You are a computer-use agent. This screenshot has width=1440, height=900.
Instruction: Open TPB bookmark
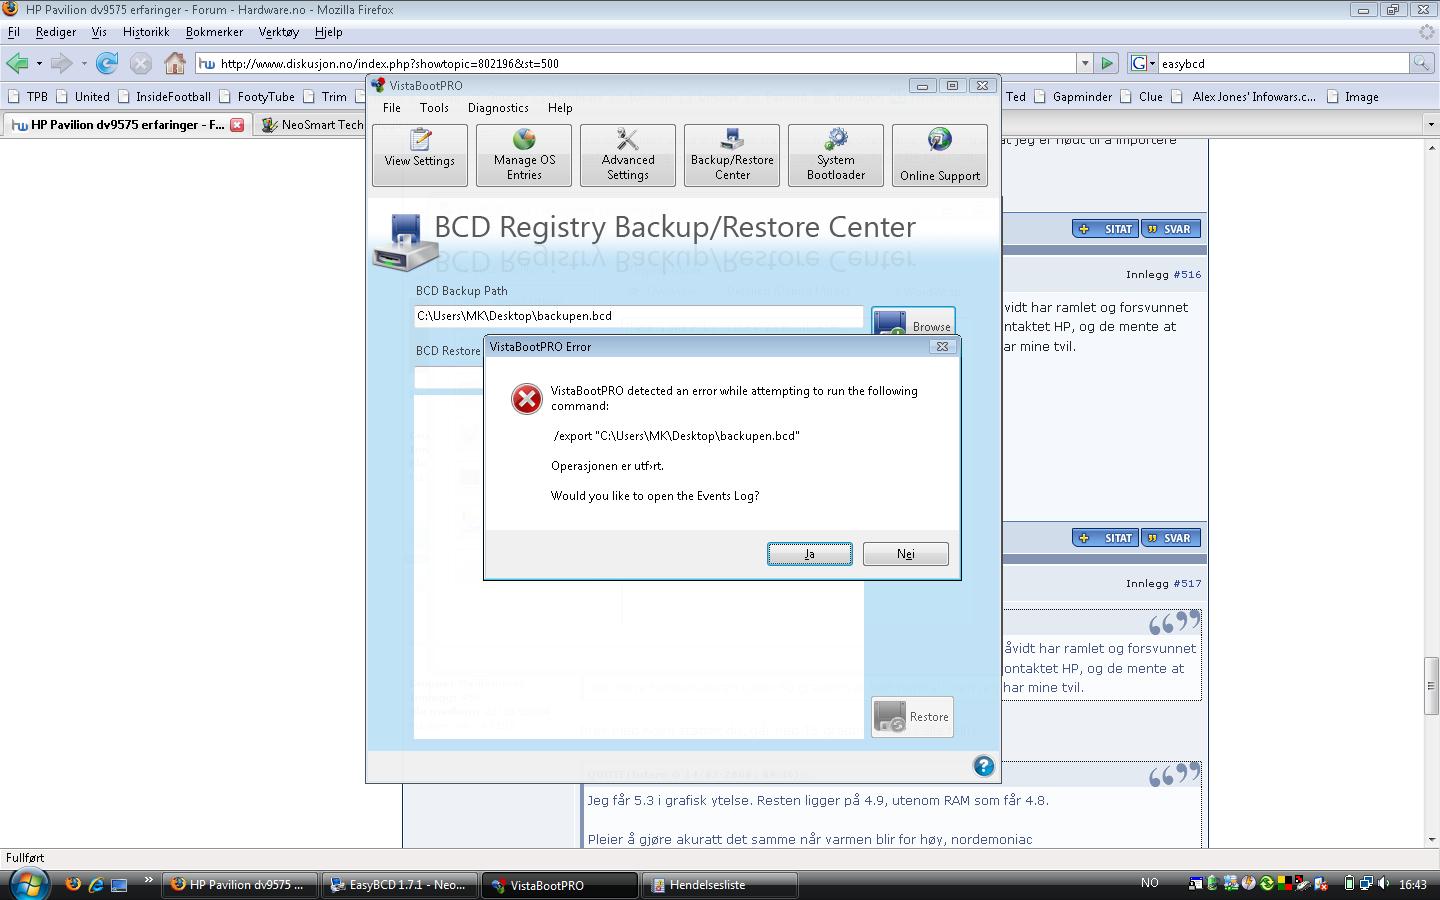[x=28, y=97]
